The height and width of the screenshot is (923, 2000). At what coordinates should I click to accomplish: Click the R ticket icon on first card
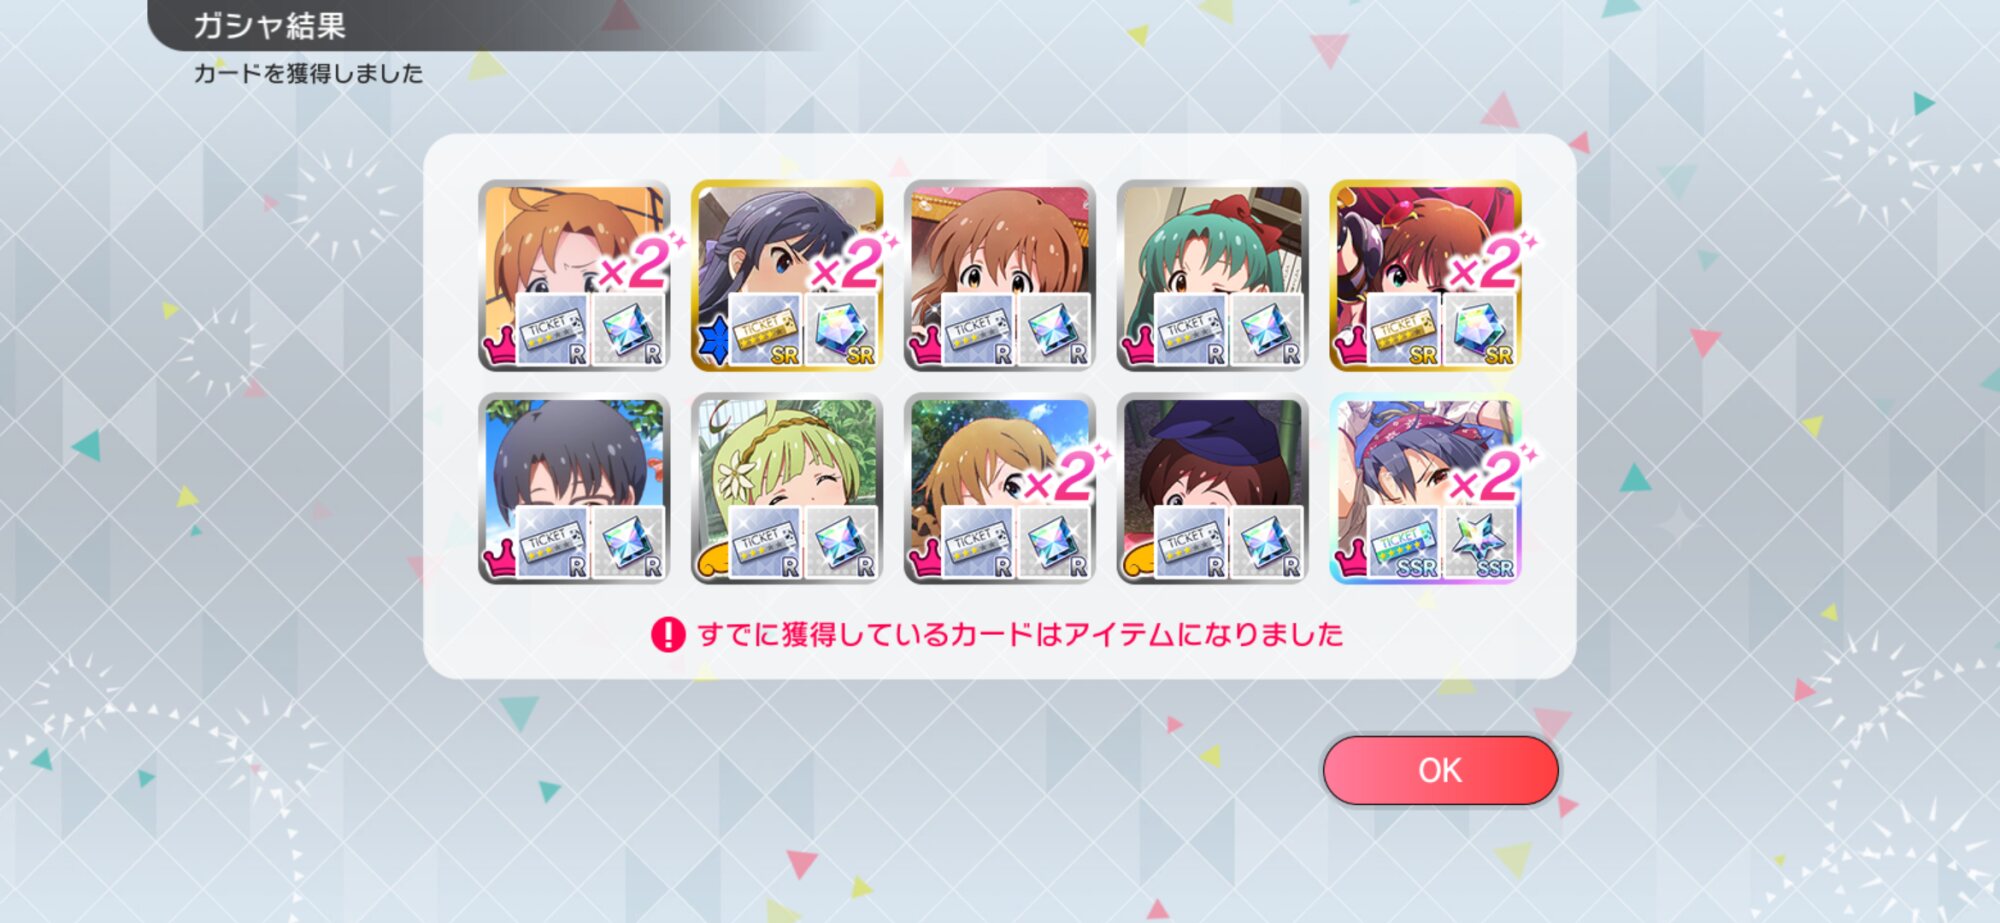(x=552, y=330)
